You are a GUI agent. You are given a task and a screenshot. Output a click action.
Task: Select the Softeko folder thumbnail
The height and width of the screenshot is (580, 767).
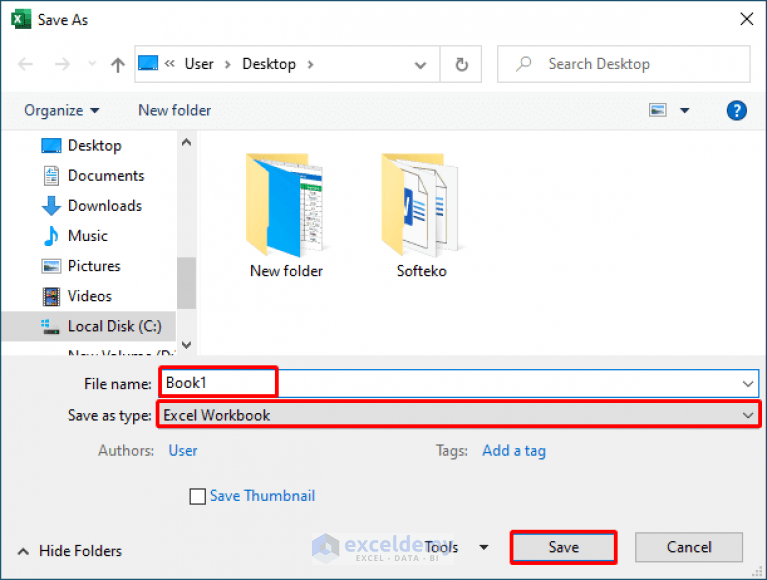[421, 205]
